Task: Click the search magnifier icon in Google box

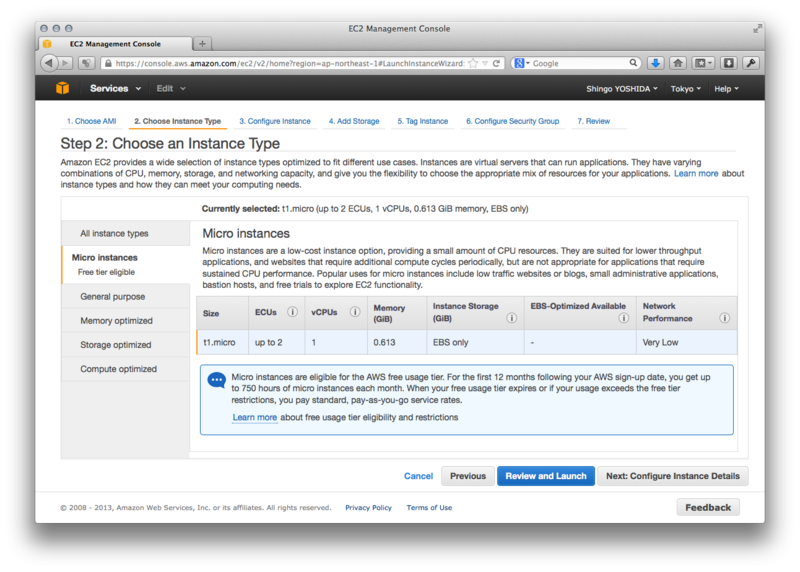Action: tap(633, 63)
